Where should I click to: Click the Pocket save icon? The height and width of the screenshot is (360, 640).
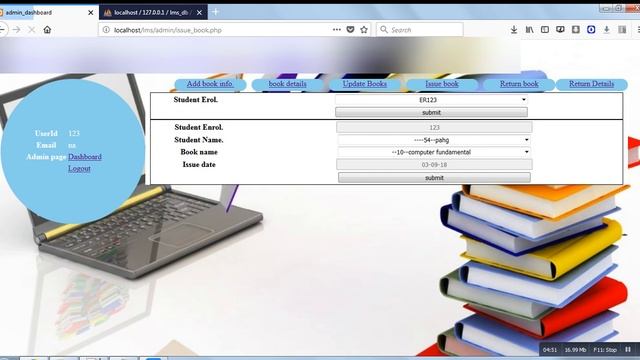point(350,30)
